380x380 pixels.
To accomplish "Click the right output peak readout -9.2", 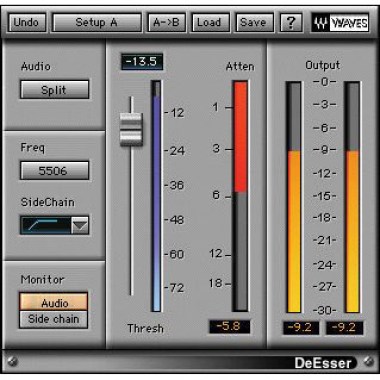I will click(345, 328).
